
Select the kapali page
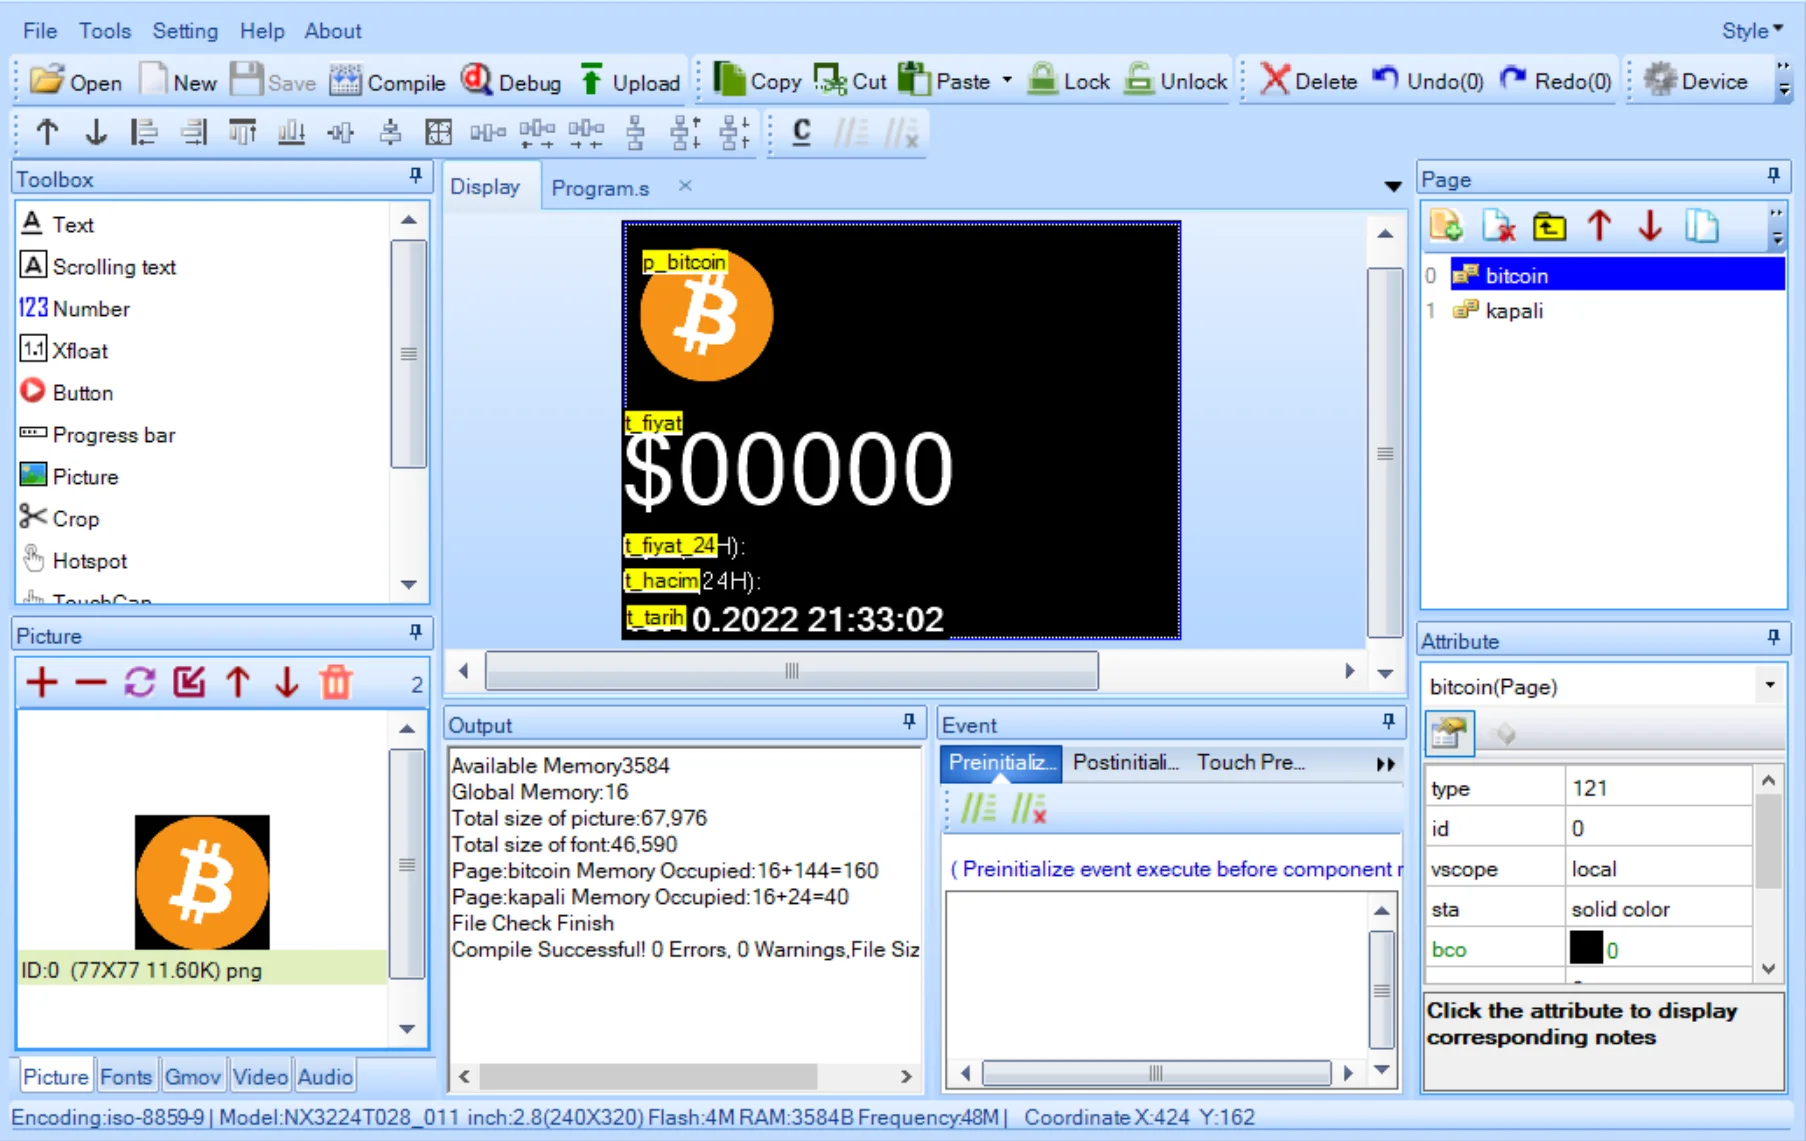(x=1514, y=310)
